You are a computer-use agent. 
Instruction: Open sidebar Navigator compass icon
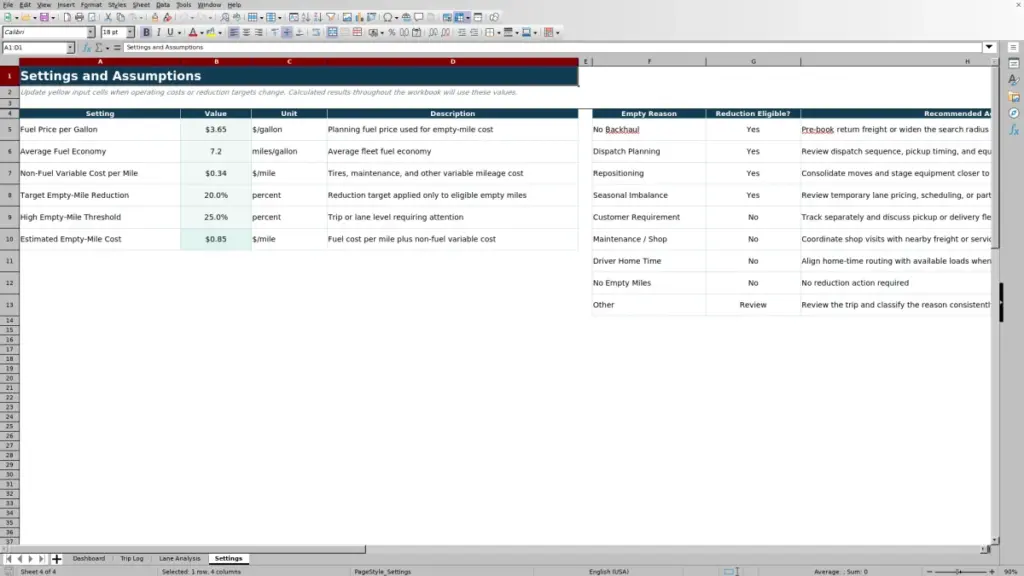coord(1014,113)
